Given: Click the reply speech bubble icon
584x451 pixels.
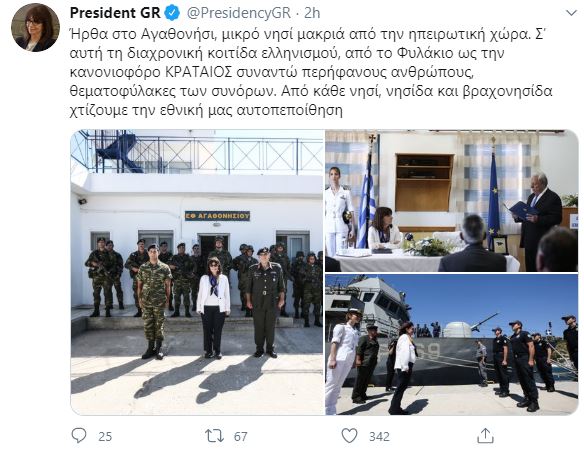Looking at the screenshot, I should (79, 435).
